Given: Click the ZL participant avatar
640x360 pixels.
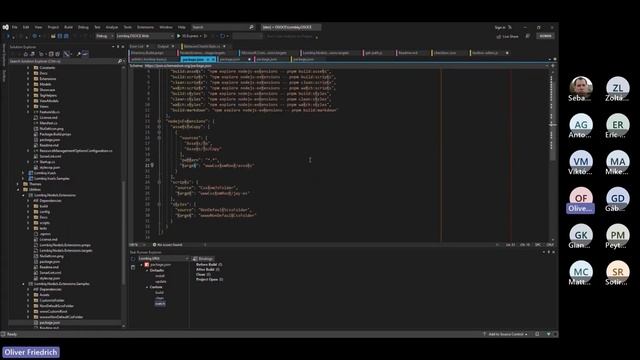Looking at the screenshot, I should pos(618,87).
